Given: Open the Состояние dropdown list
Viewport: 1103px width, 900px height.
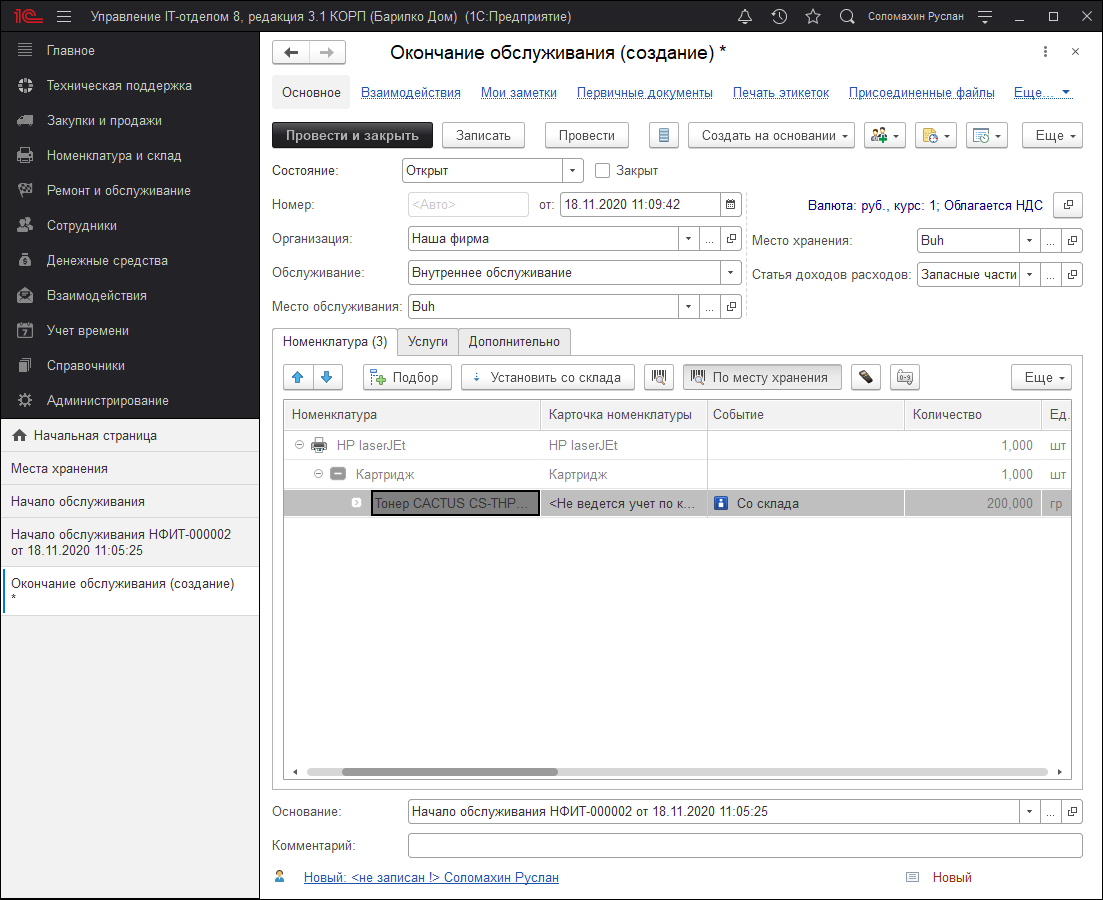Looking at the screenshot, I should [572, 171].
